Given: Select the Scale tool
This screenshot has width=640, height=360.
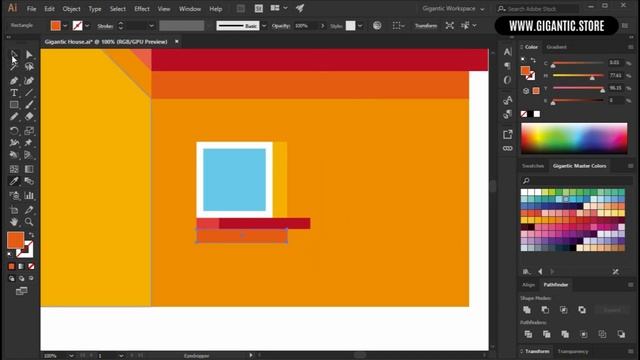Looking at the screenshot, I should (29, 131).
